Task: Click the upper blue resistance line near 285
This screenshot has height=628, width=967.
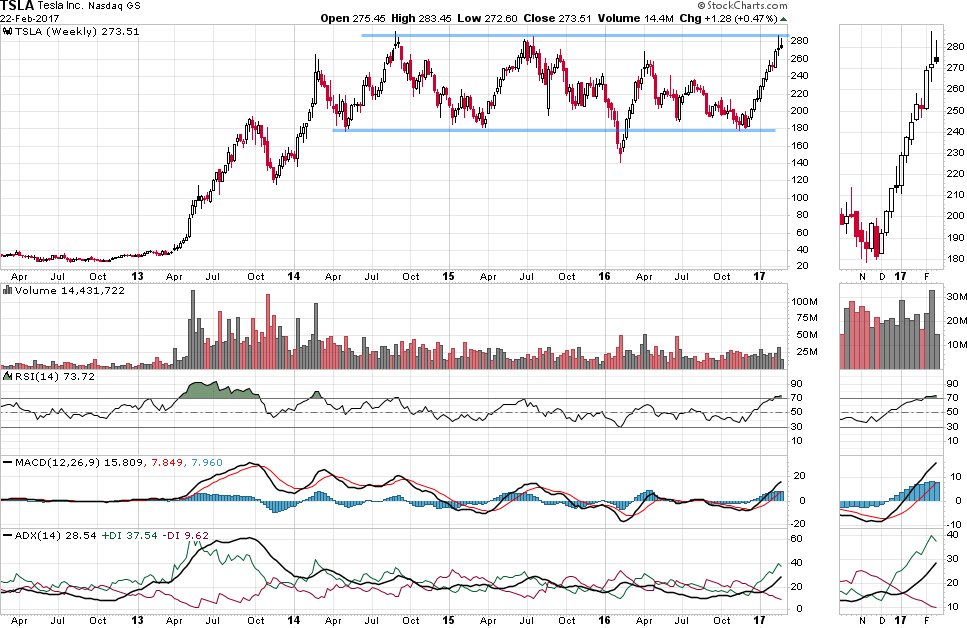Action: pos(574,35)
